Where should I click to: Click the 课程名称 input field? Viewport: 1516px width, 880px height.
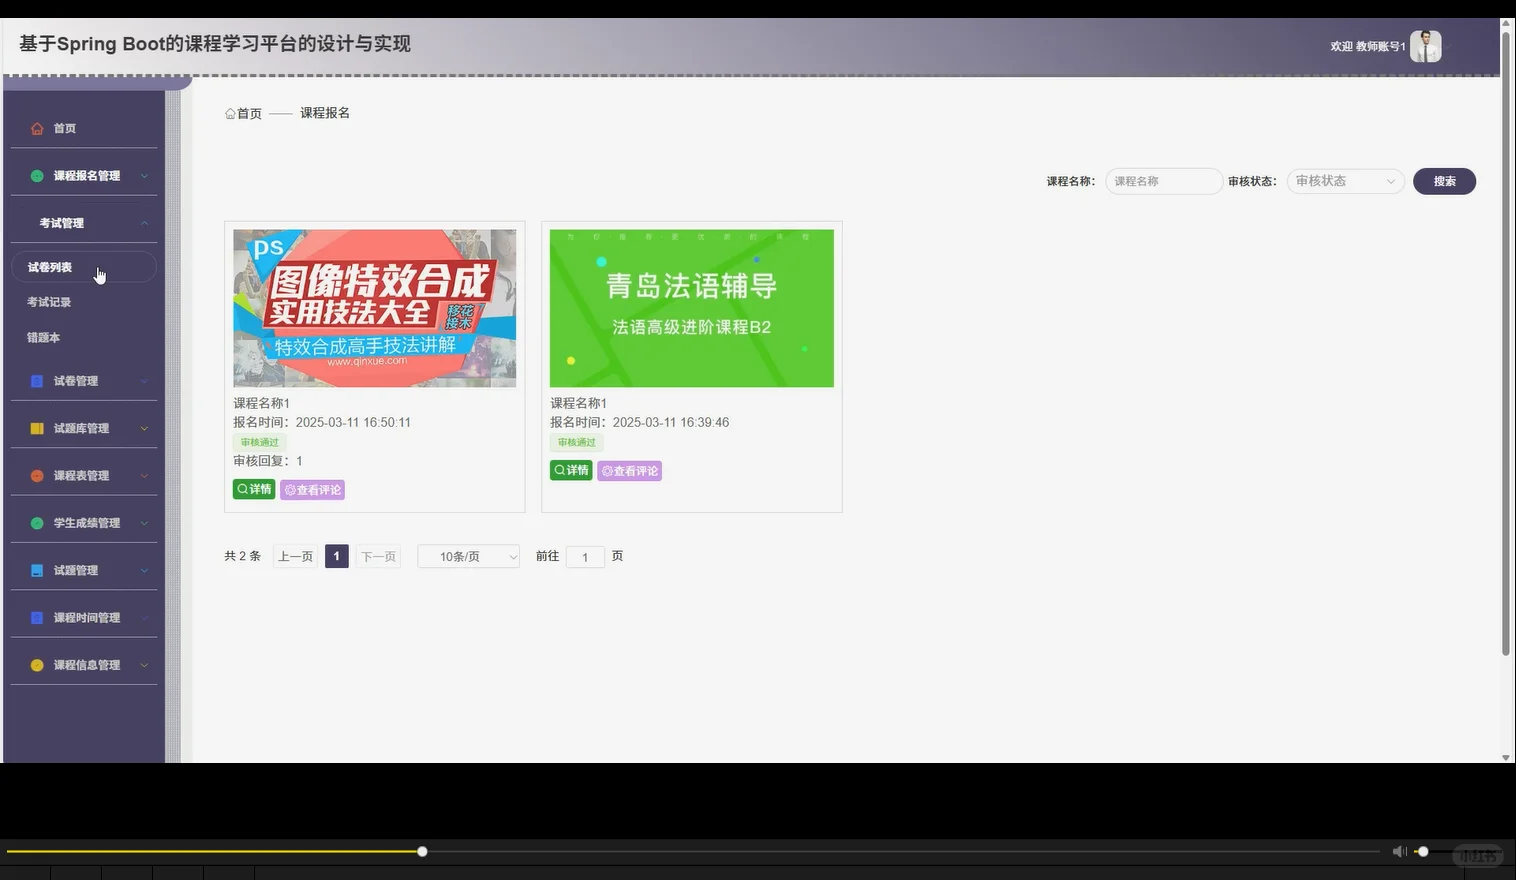click(1163, 181)
